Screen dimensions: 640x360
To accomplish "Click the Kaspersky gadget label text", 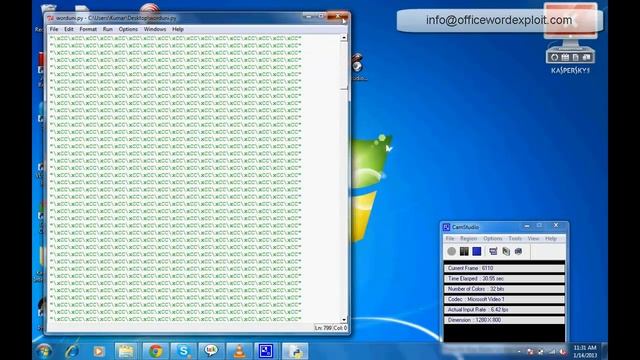I will (x=570, y=71).
